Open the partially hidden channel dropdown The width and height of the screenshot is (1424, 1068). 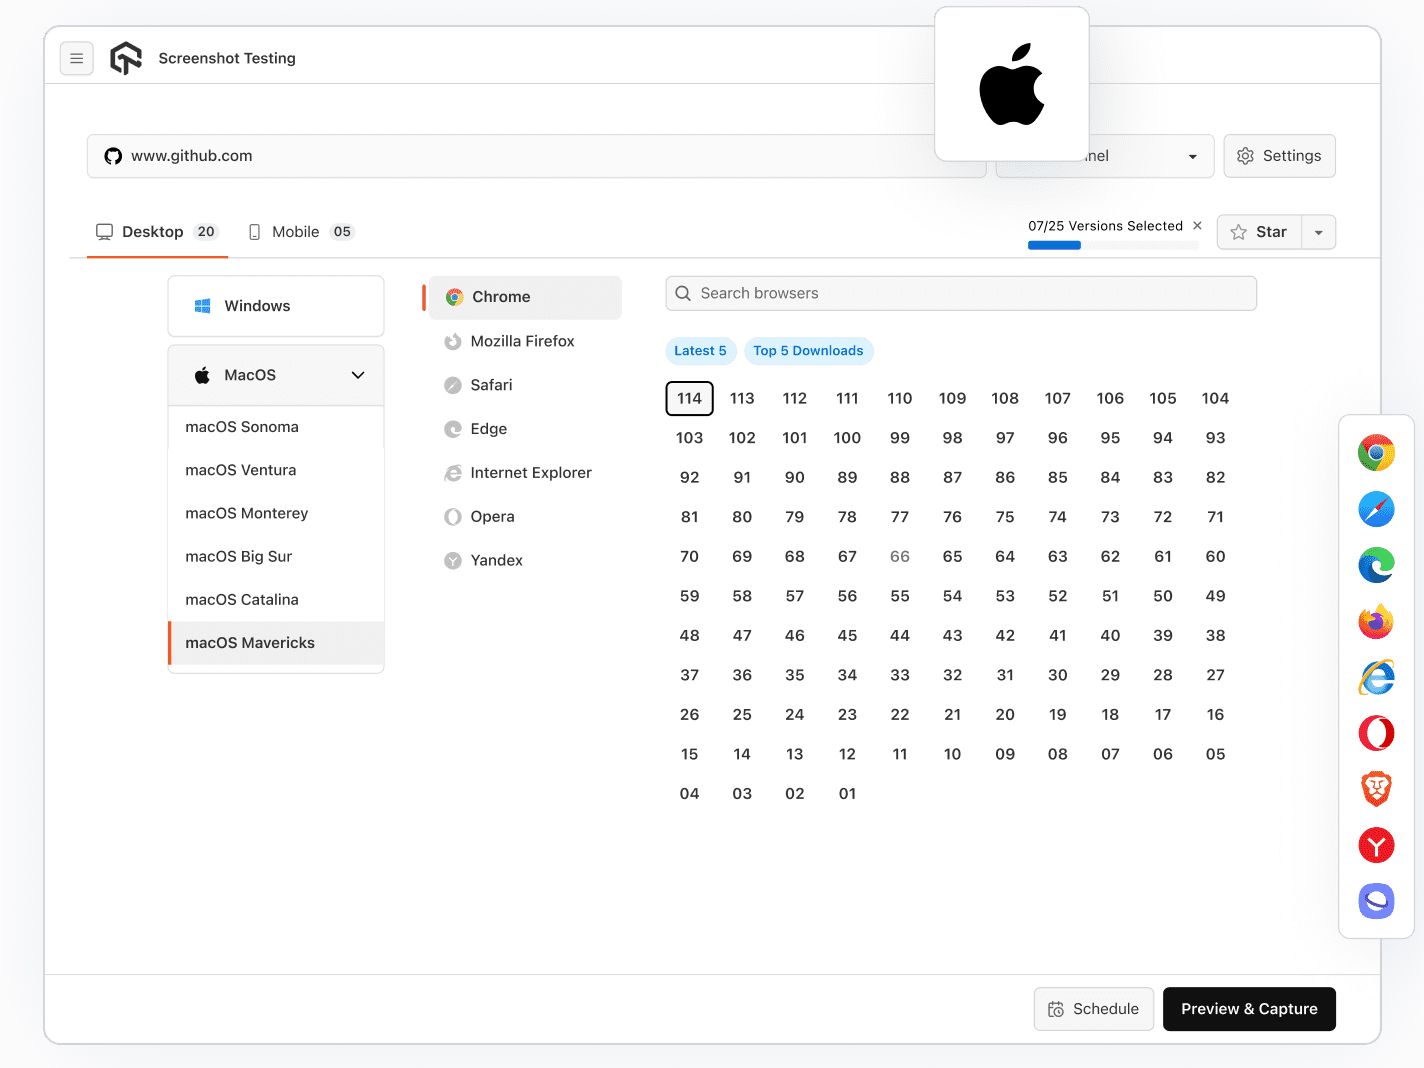[1191, 156]
